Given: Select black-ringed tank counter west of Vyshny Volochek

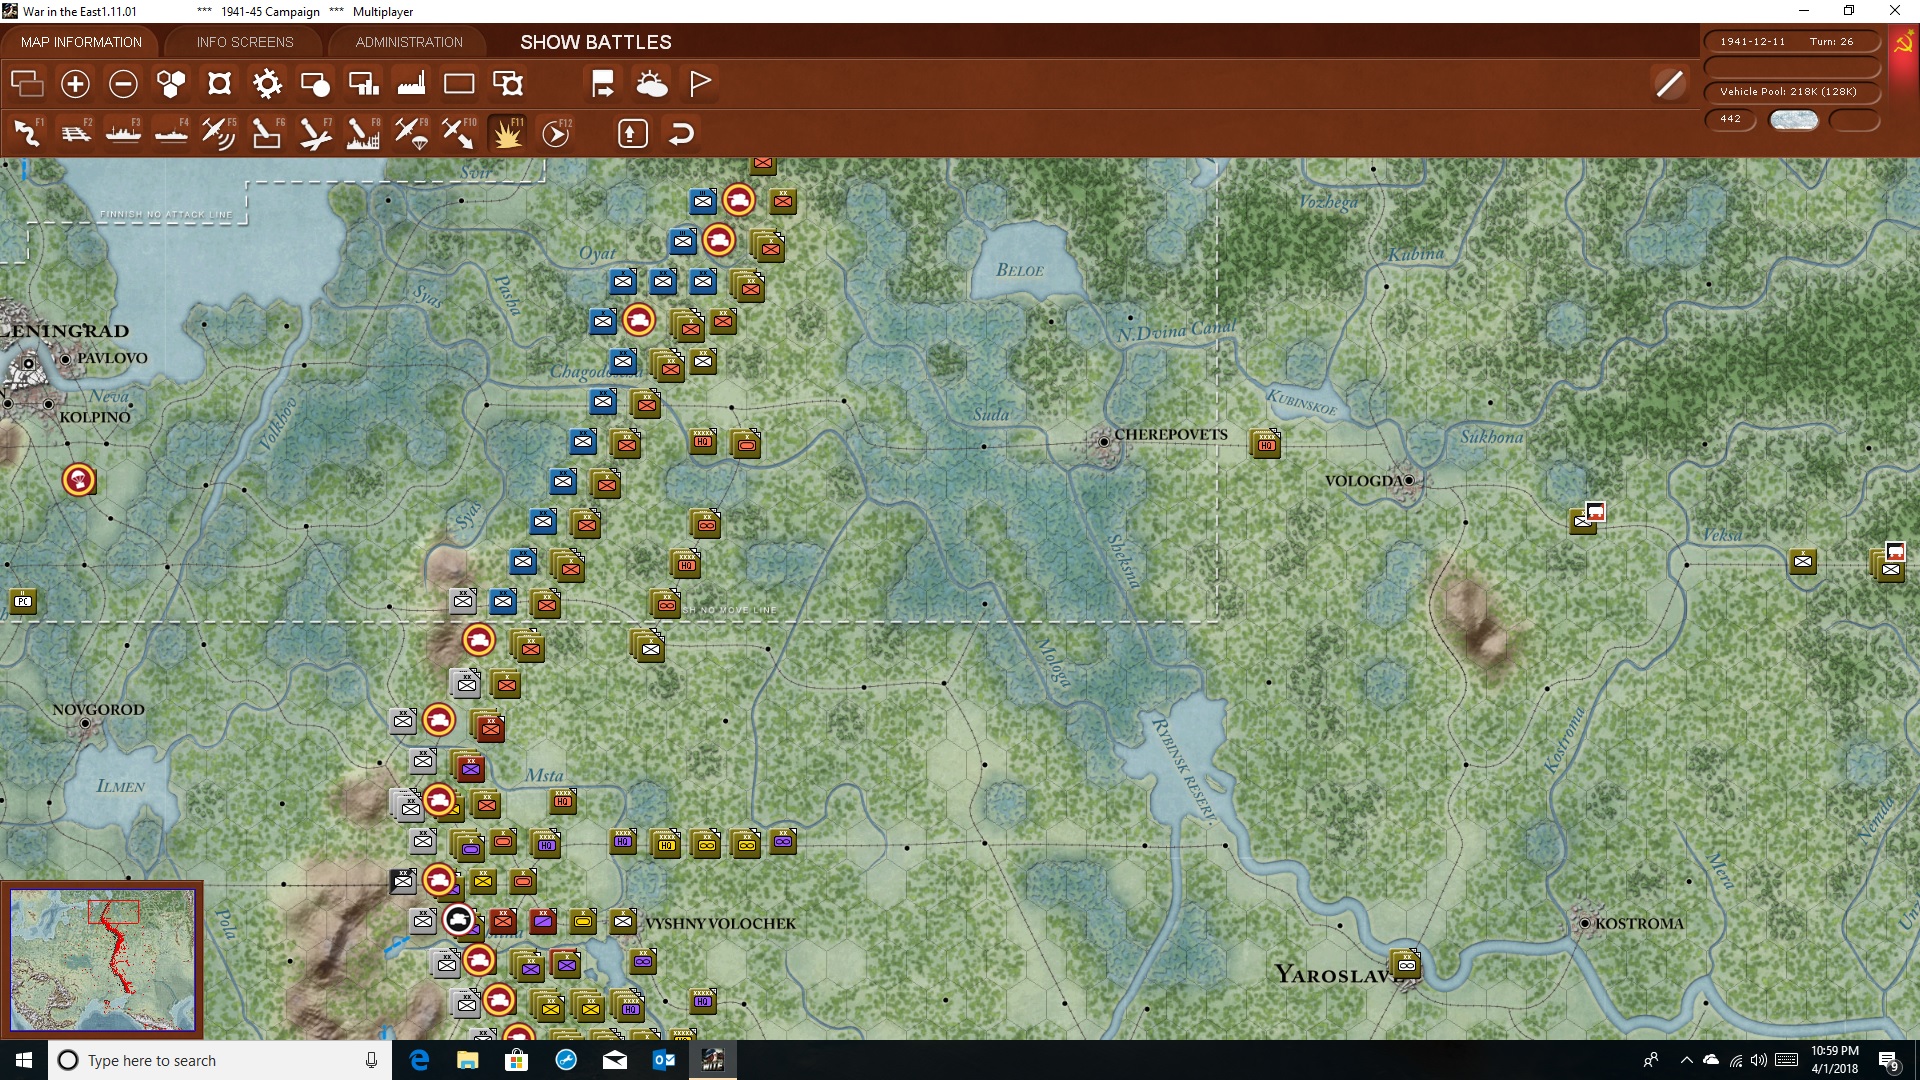Looking at the screenshot, I should tap(459, 919).
